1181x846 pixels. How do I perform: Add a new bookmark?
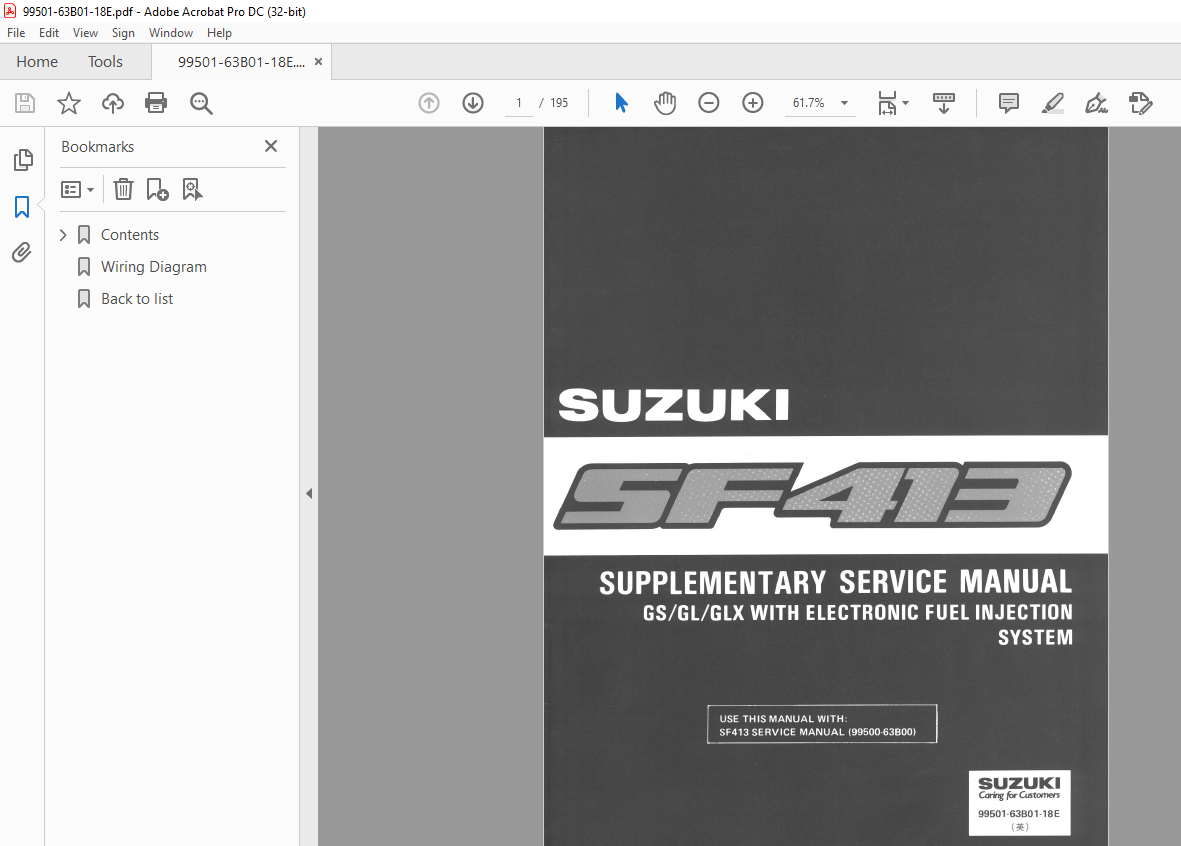[x=157, y=189]
